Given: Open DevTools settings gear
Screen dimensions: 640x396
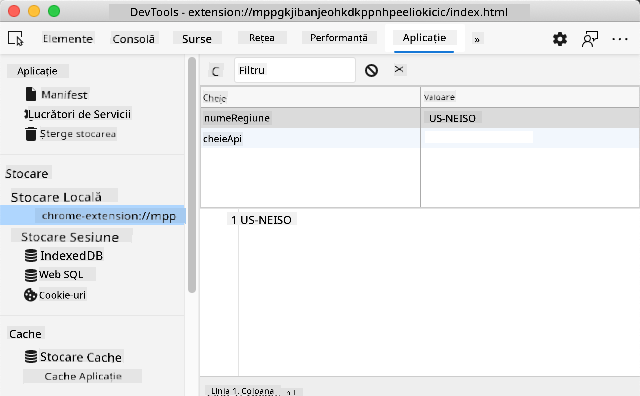Looking at the screenshot, I should tap(560, 39).
